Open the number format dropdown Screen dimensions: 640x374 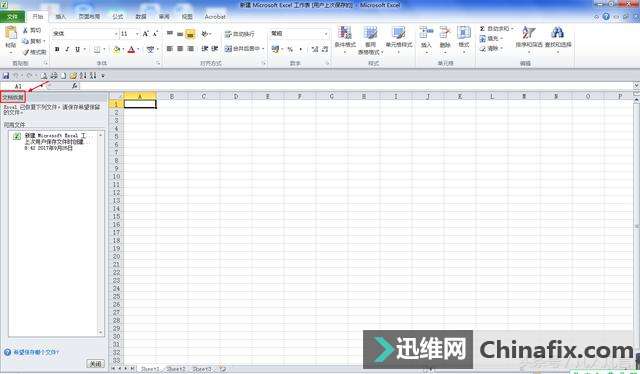coord(326,33)
